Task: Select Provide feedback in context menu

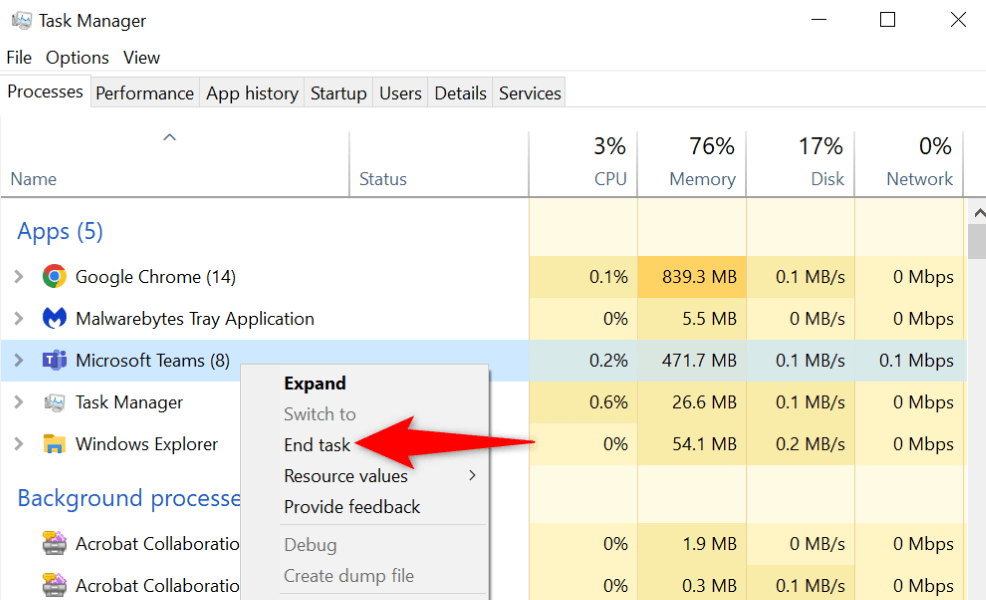Action: (x=352, y=507)
